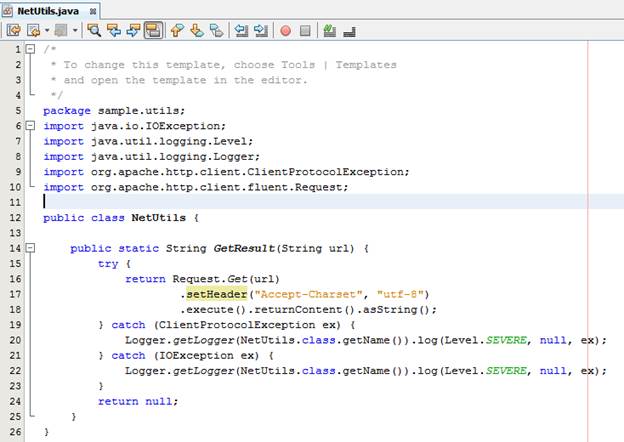Click Logger.getLogger on line 20
The height and width of the screenshot is (442, 624).
coord(179,340)
